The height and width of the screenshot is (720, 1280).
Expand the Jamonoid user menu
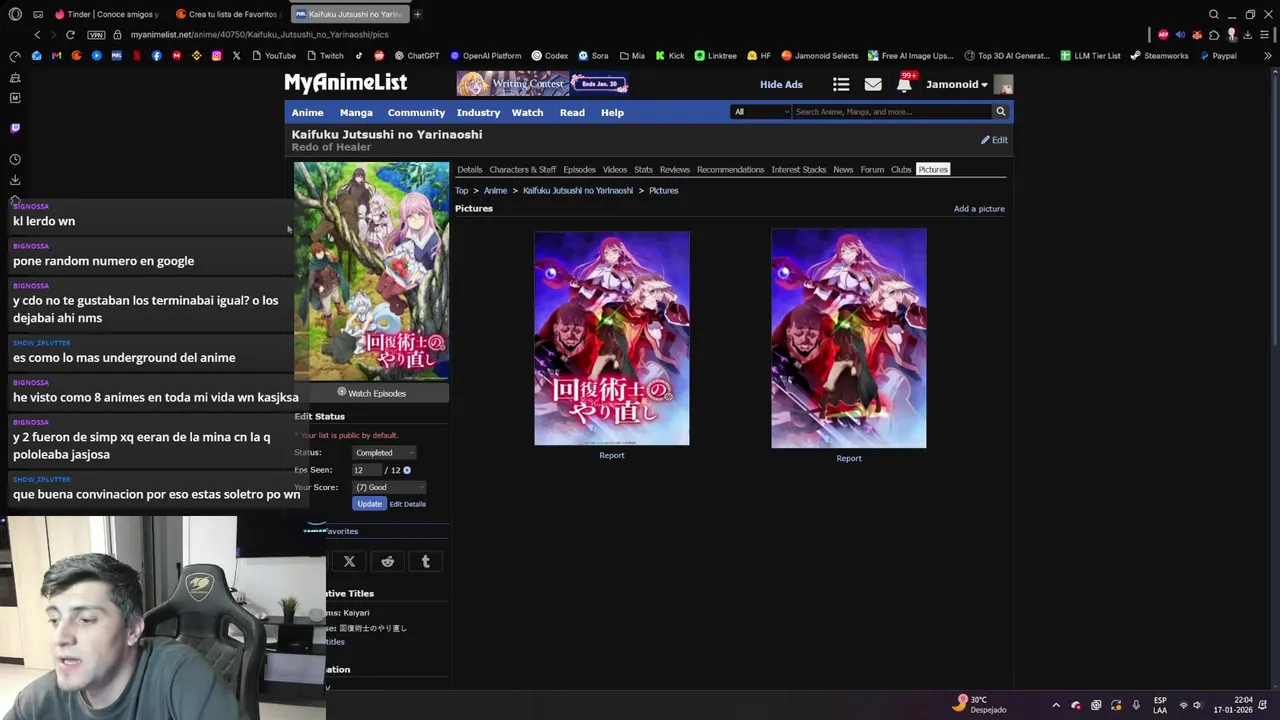point(956,85)
